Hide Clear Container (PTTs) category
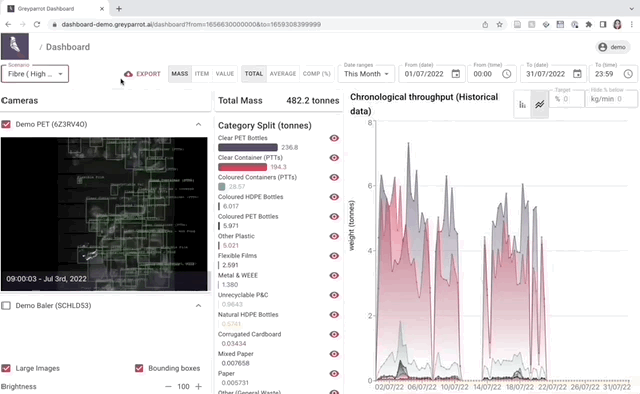The height and width of the screenshot is (394, 640). pyautogui.click(x=334, y=158)
